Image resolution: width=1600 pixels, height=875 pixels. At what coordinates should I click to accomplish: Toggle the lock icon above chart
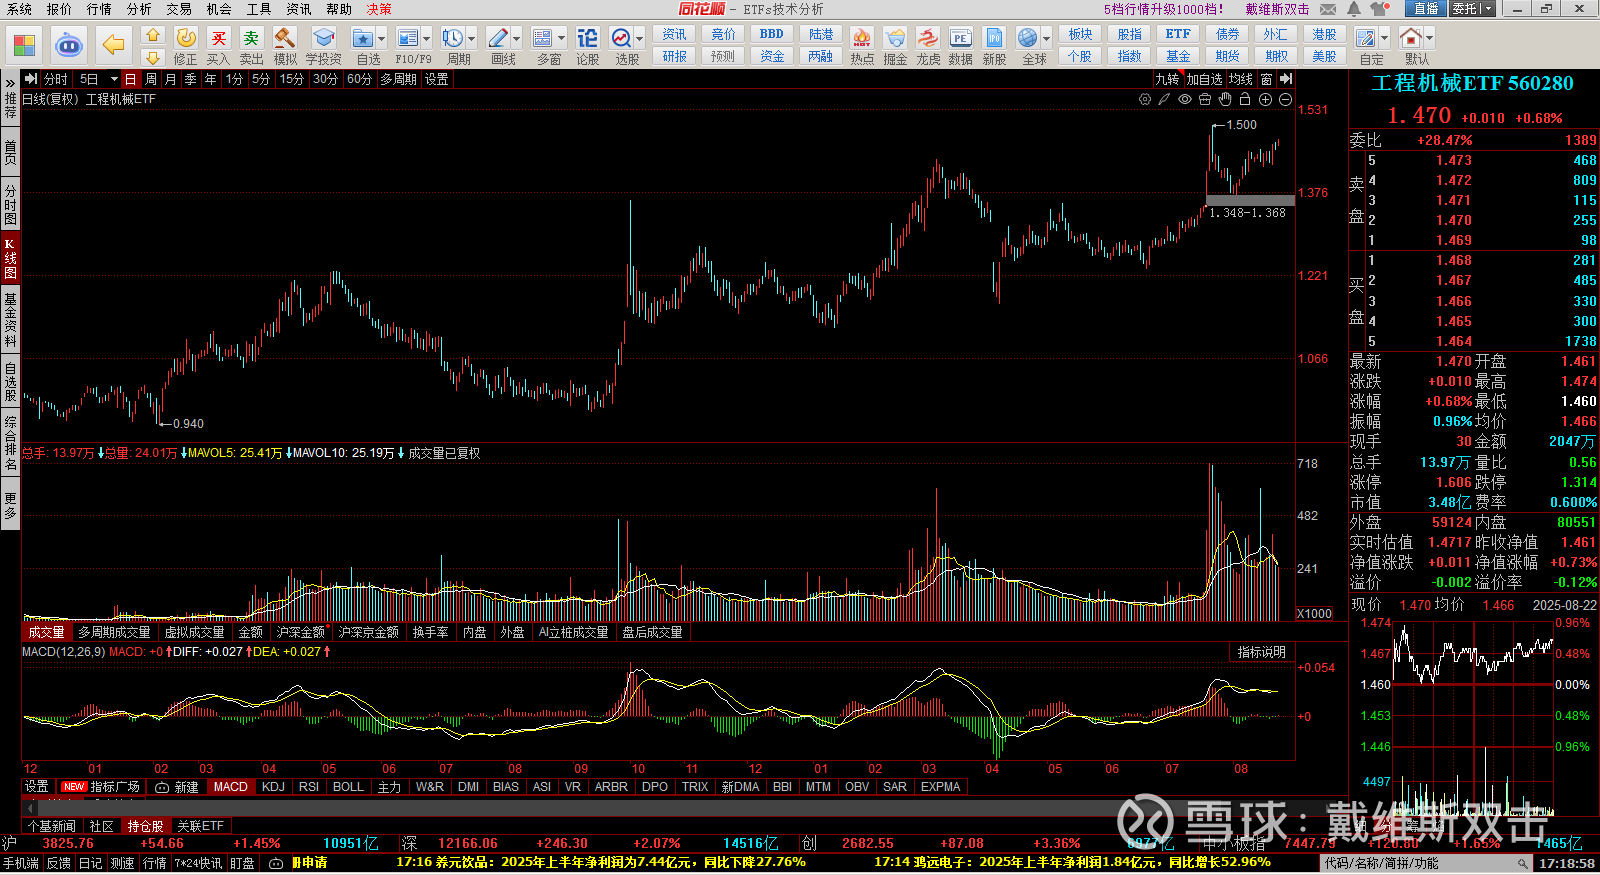[1245, 99]
